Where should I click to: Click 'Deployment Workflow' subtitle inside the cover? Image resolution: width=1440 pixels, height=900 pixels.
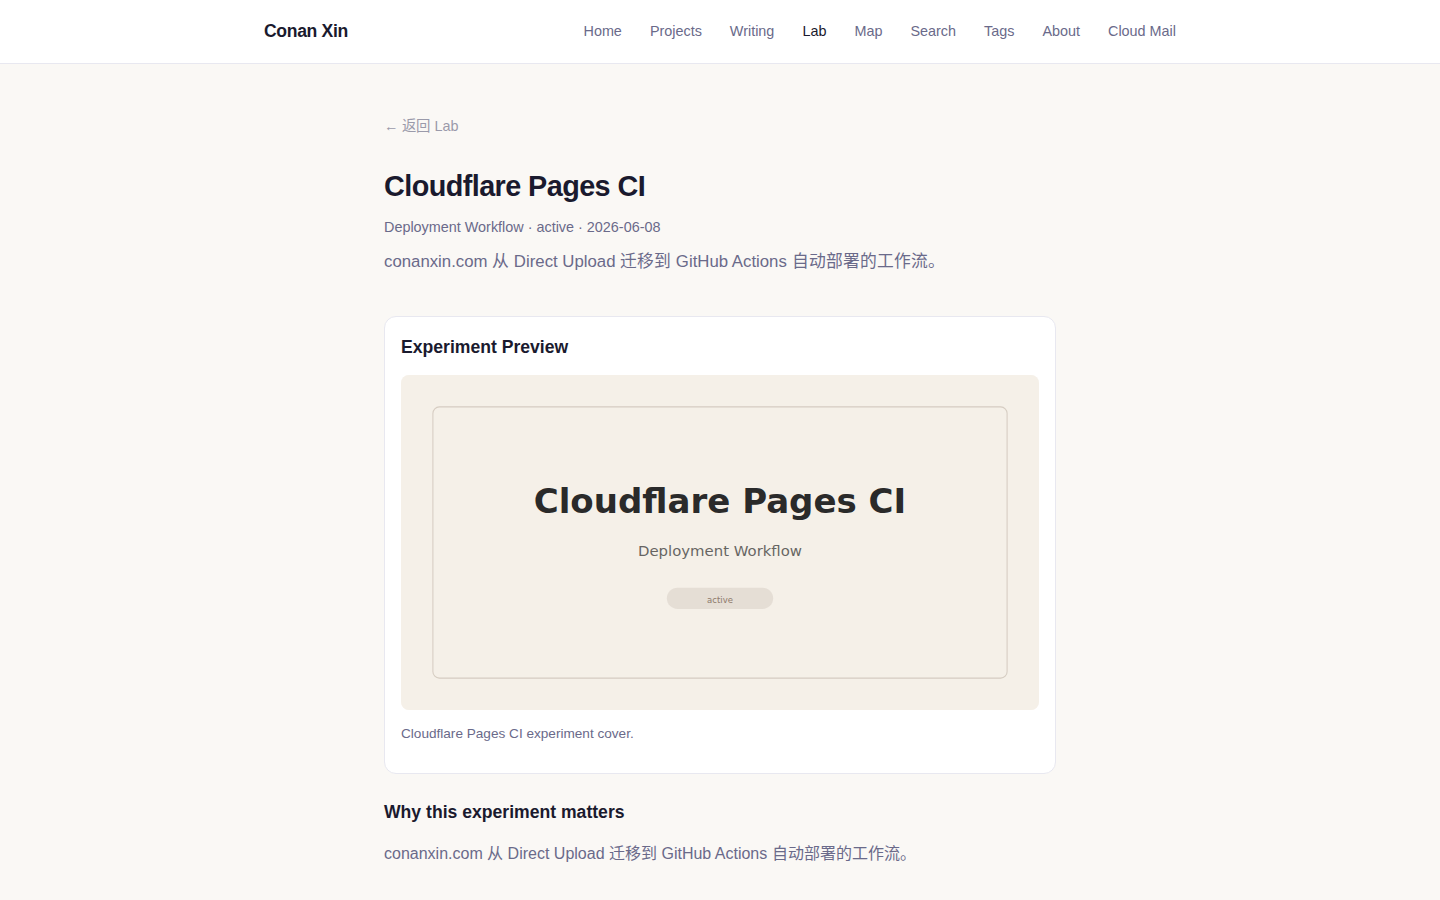tap(720, 551)
